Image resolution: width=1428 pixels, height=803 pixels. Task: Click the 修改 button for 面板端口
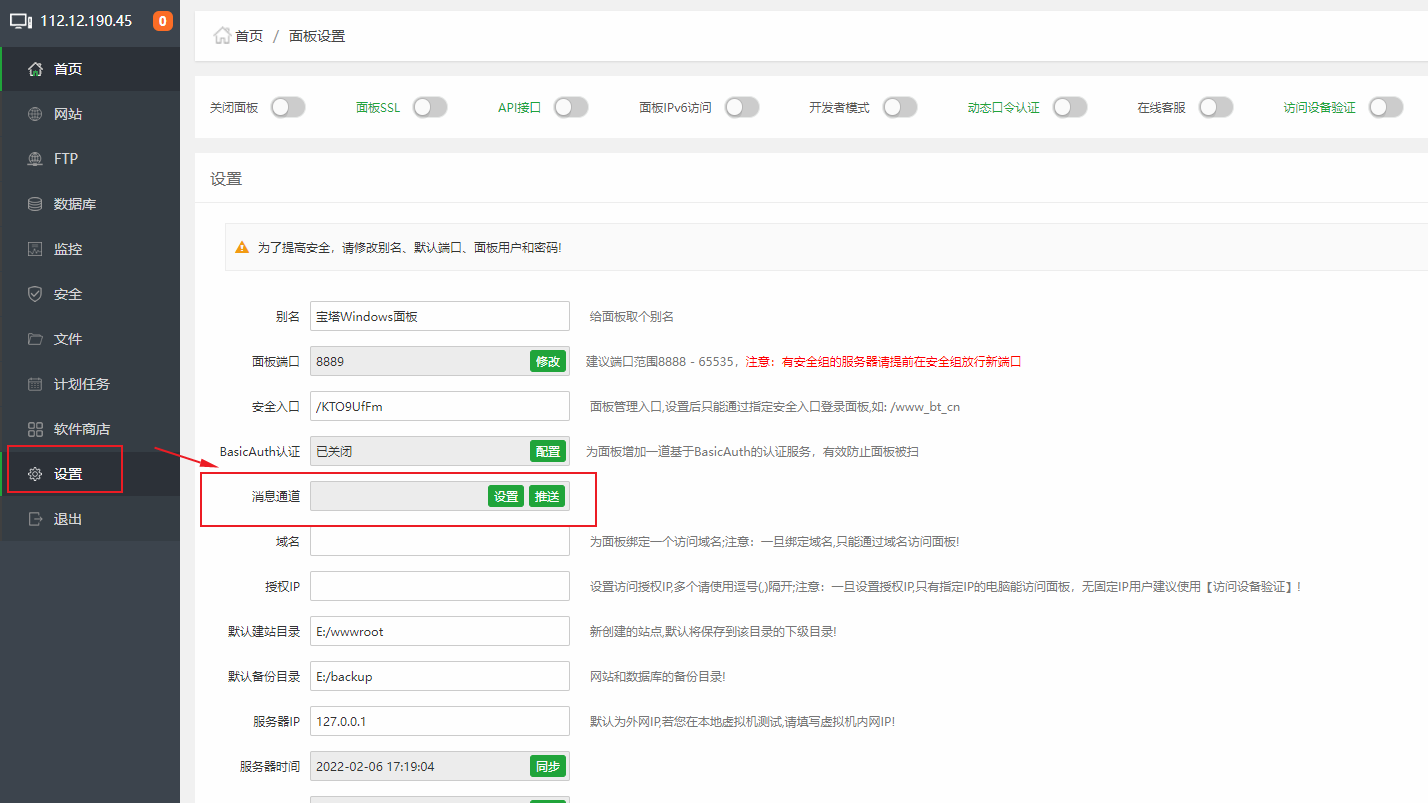point(548,361)
